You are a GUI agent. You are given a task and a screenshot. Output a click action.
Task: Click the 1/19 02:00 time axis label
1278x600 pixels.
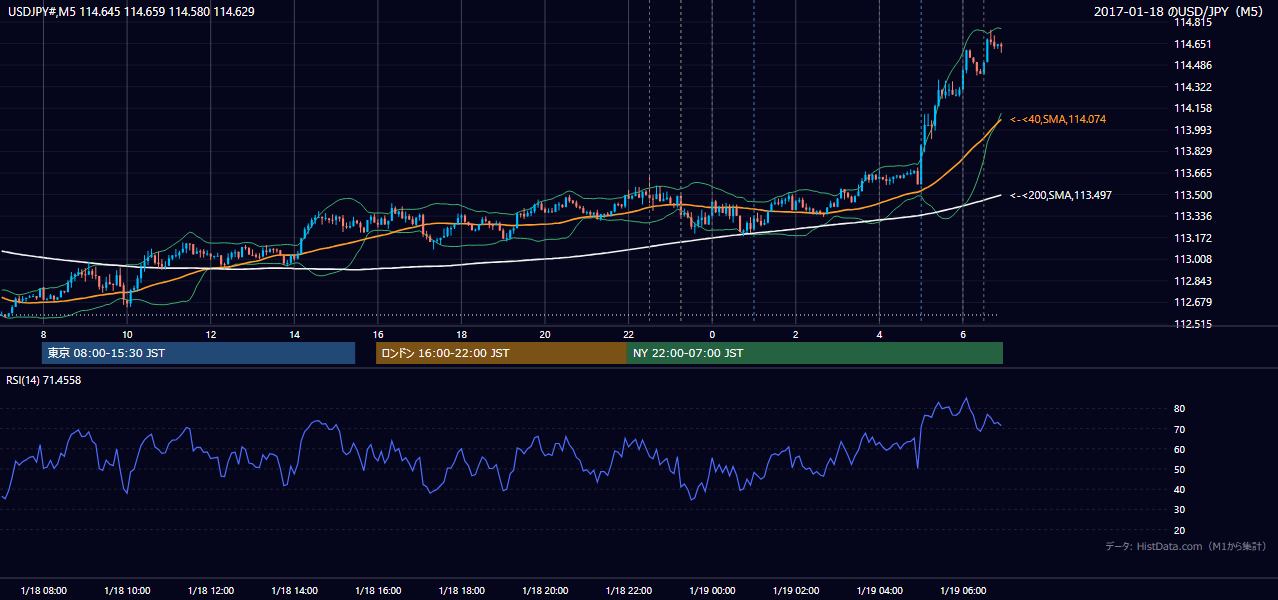click(x=796, y=591)
